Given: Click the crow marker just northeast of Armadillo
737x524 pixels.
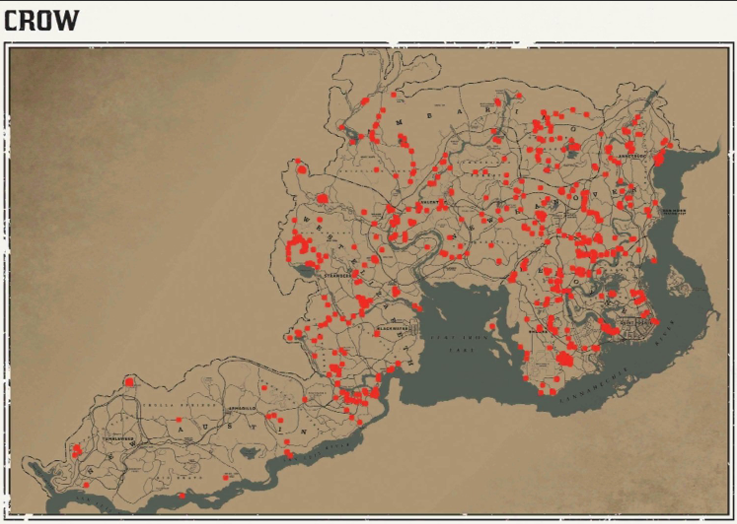Looking at the screenshot, I should [x=263, y=386].
